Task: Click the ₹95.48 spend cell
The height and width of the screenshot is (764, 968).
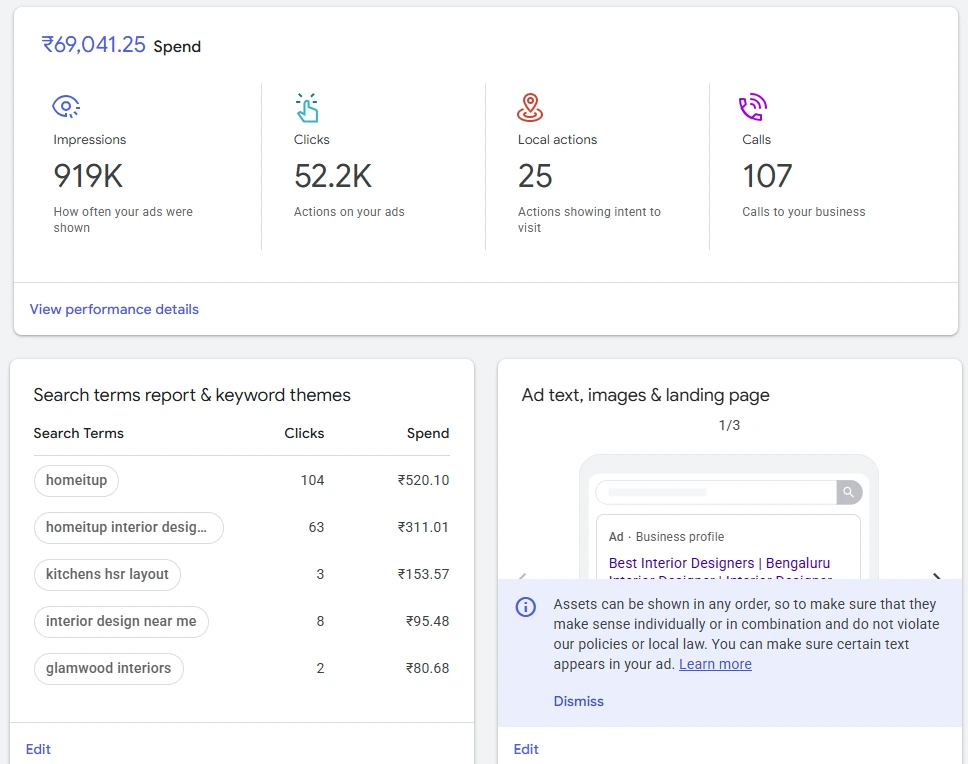Action: click(427, 621)
